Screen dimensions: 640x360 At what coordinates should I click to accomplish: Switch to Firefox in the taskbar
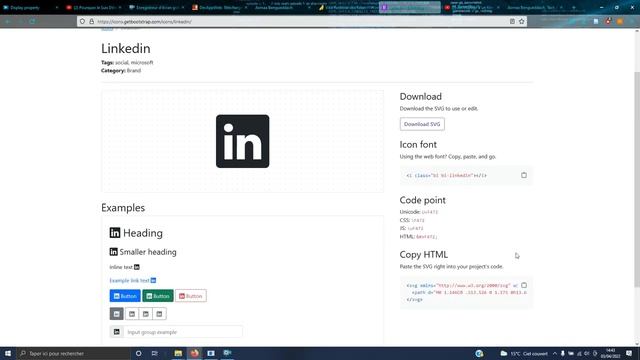click(195, 353)
